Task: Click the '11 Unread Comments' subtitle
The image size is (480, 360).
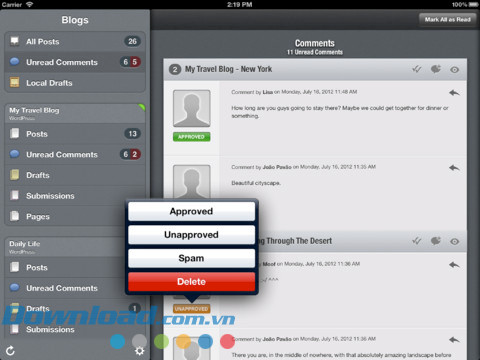Action: click(315, 52)
